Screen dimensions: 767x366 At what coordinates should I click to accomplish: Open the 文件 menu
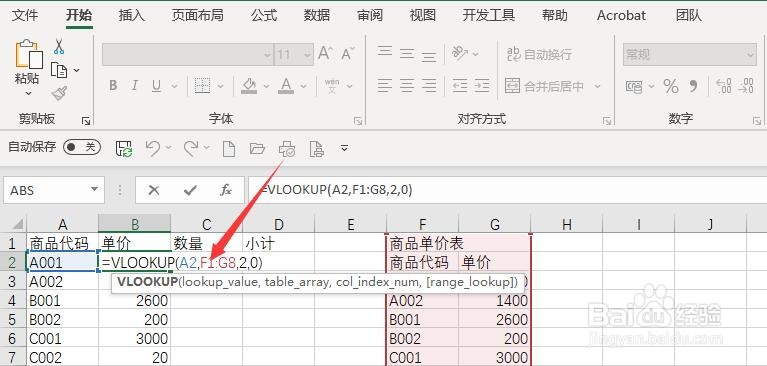click(x=25, y=15)
